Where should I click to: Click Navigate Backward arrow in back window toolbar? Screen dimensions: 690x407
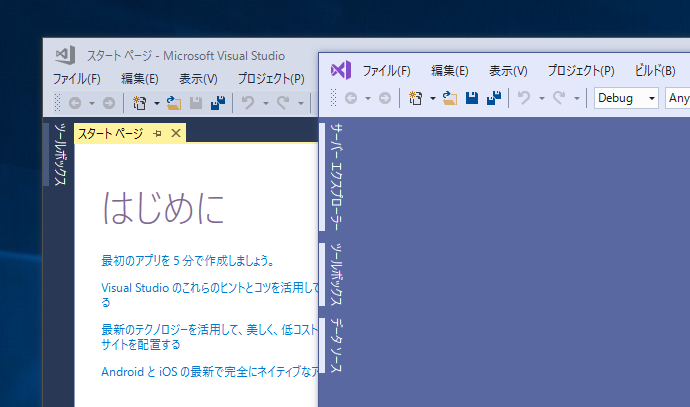pos(75,103)
